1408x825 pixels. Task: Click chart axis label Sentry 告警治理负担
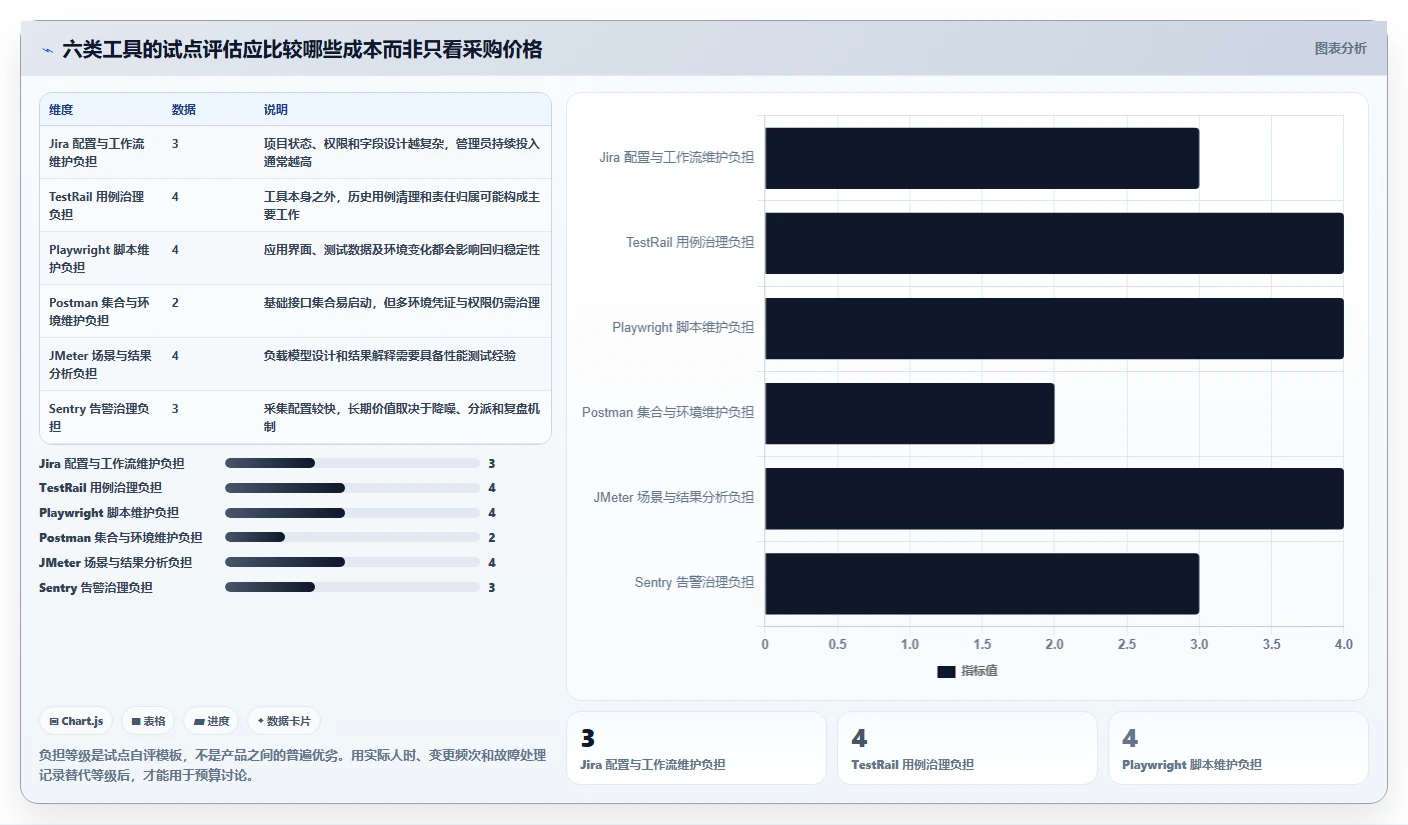694,582
